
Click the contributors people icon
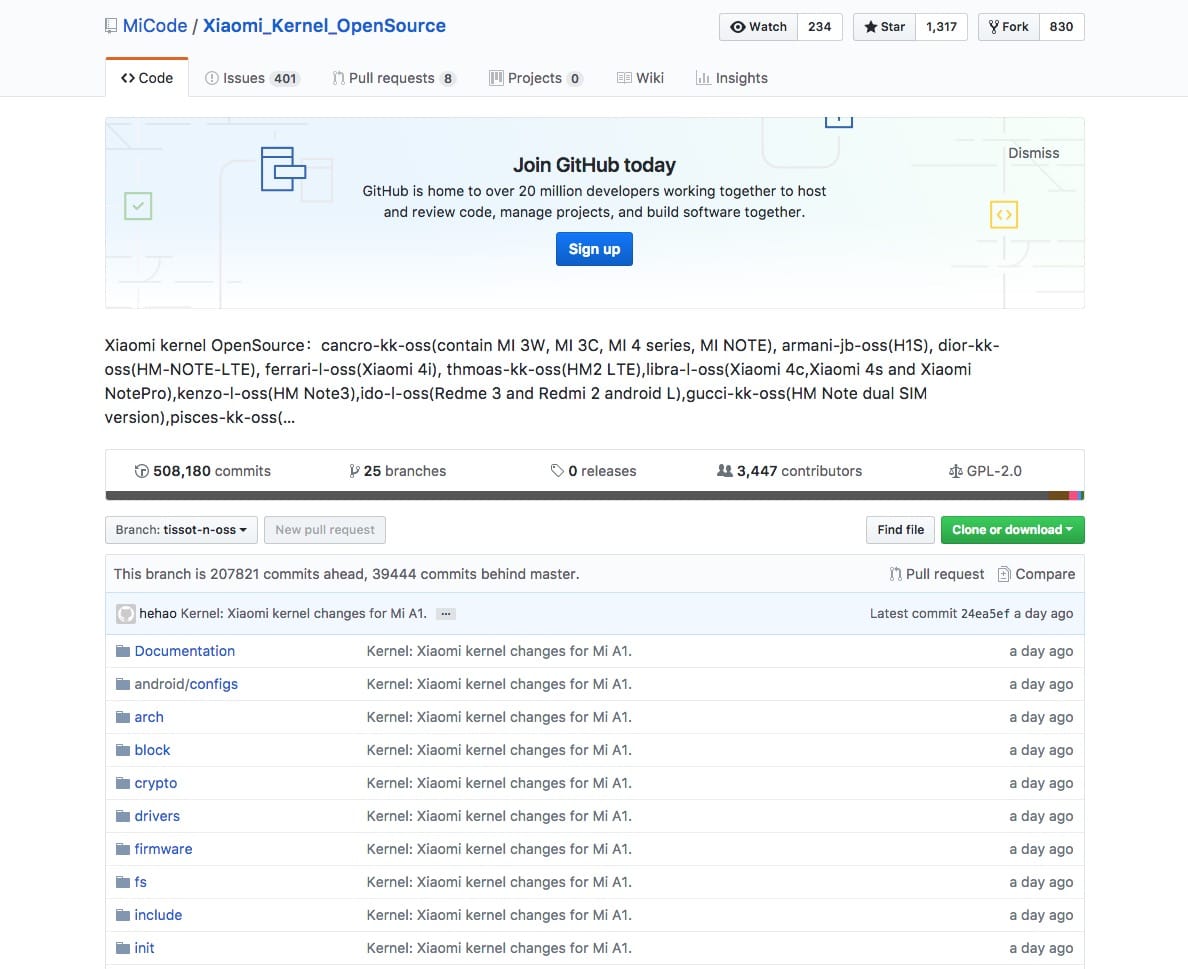(724, 471)
